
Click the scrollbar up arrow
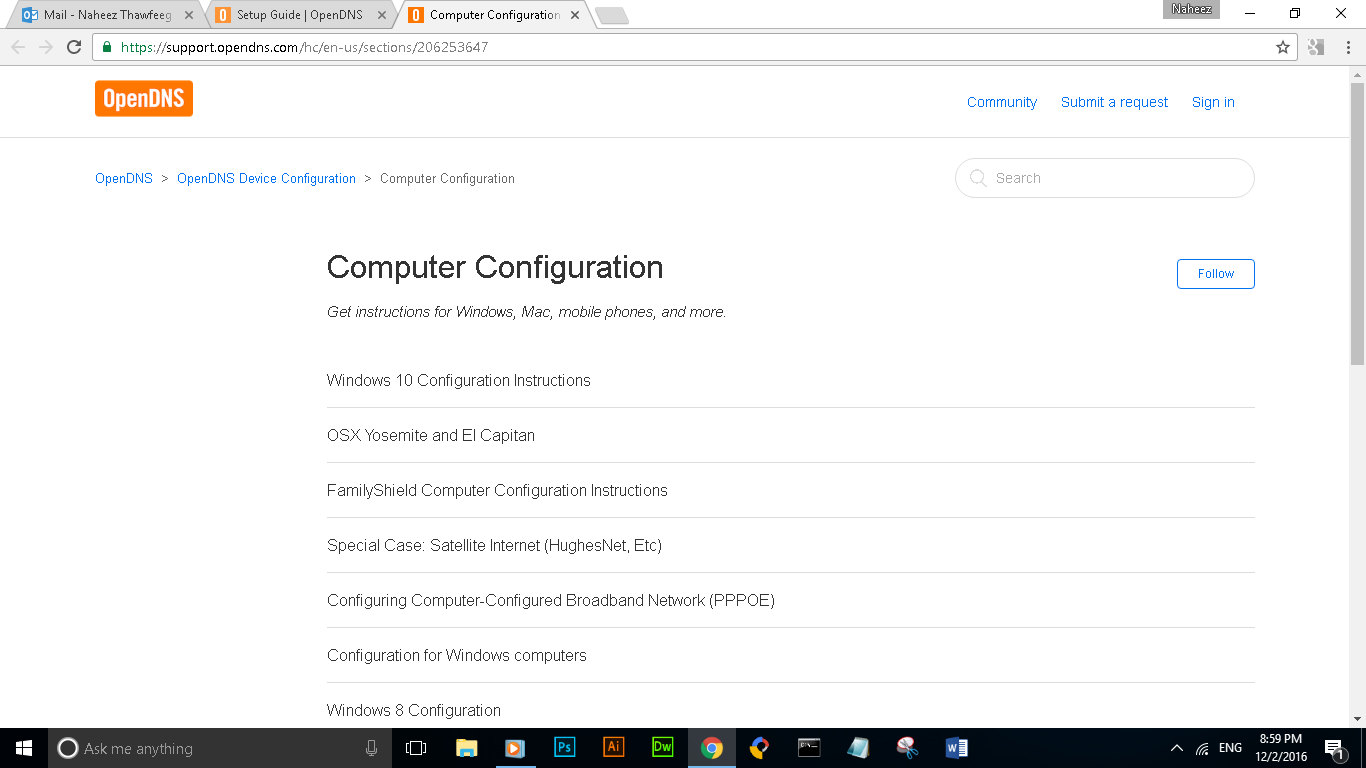tap(1357, 74)
